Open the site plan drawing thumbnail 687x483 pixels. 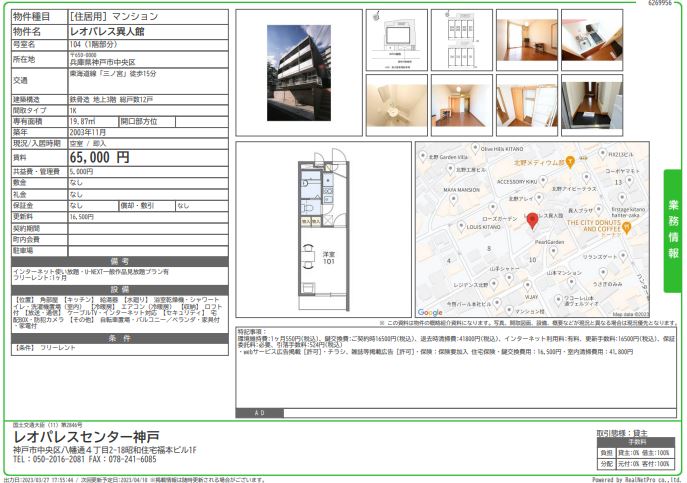(397, 40)
